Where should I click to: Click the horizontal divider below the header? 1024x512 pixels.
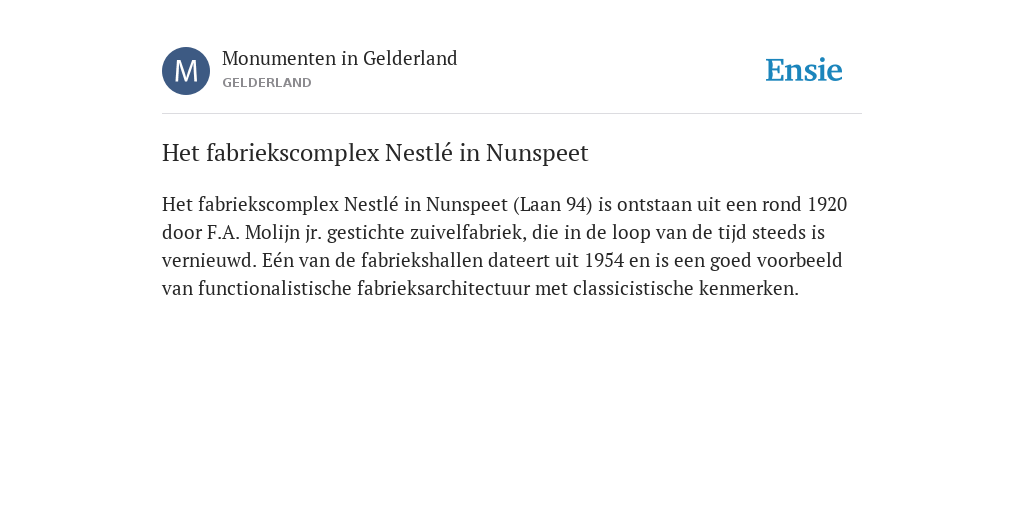point(512,114)
